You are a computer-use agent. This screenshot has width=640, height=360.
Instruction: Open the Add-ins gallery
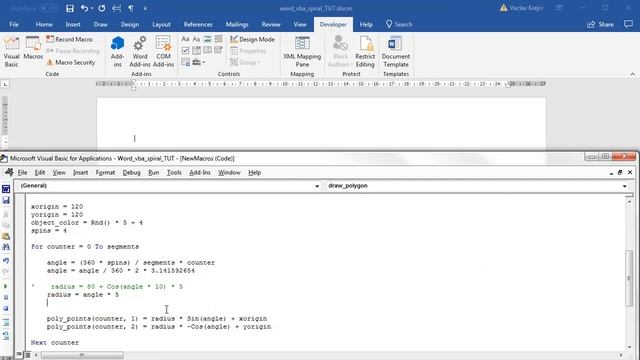click(x=118, y=51)
